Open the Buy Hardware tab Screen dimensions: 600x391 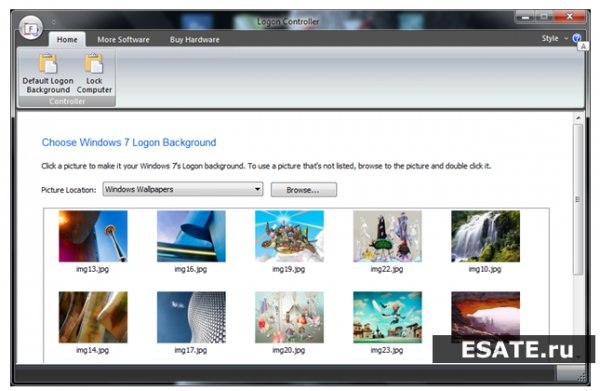click(194, 39)
